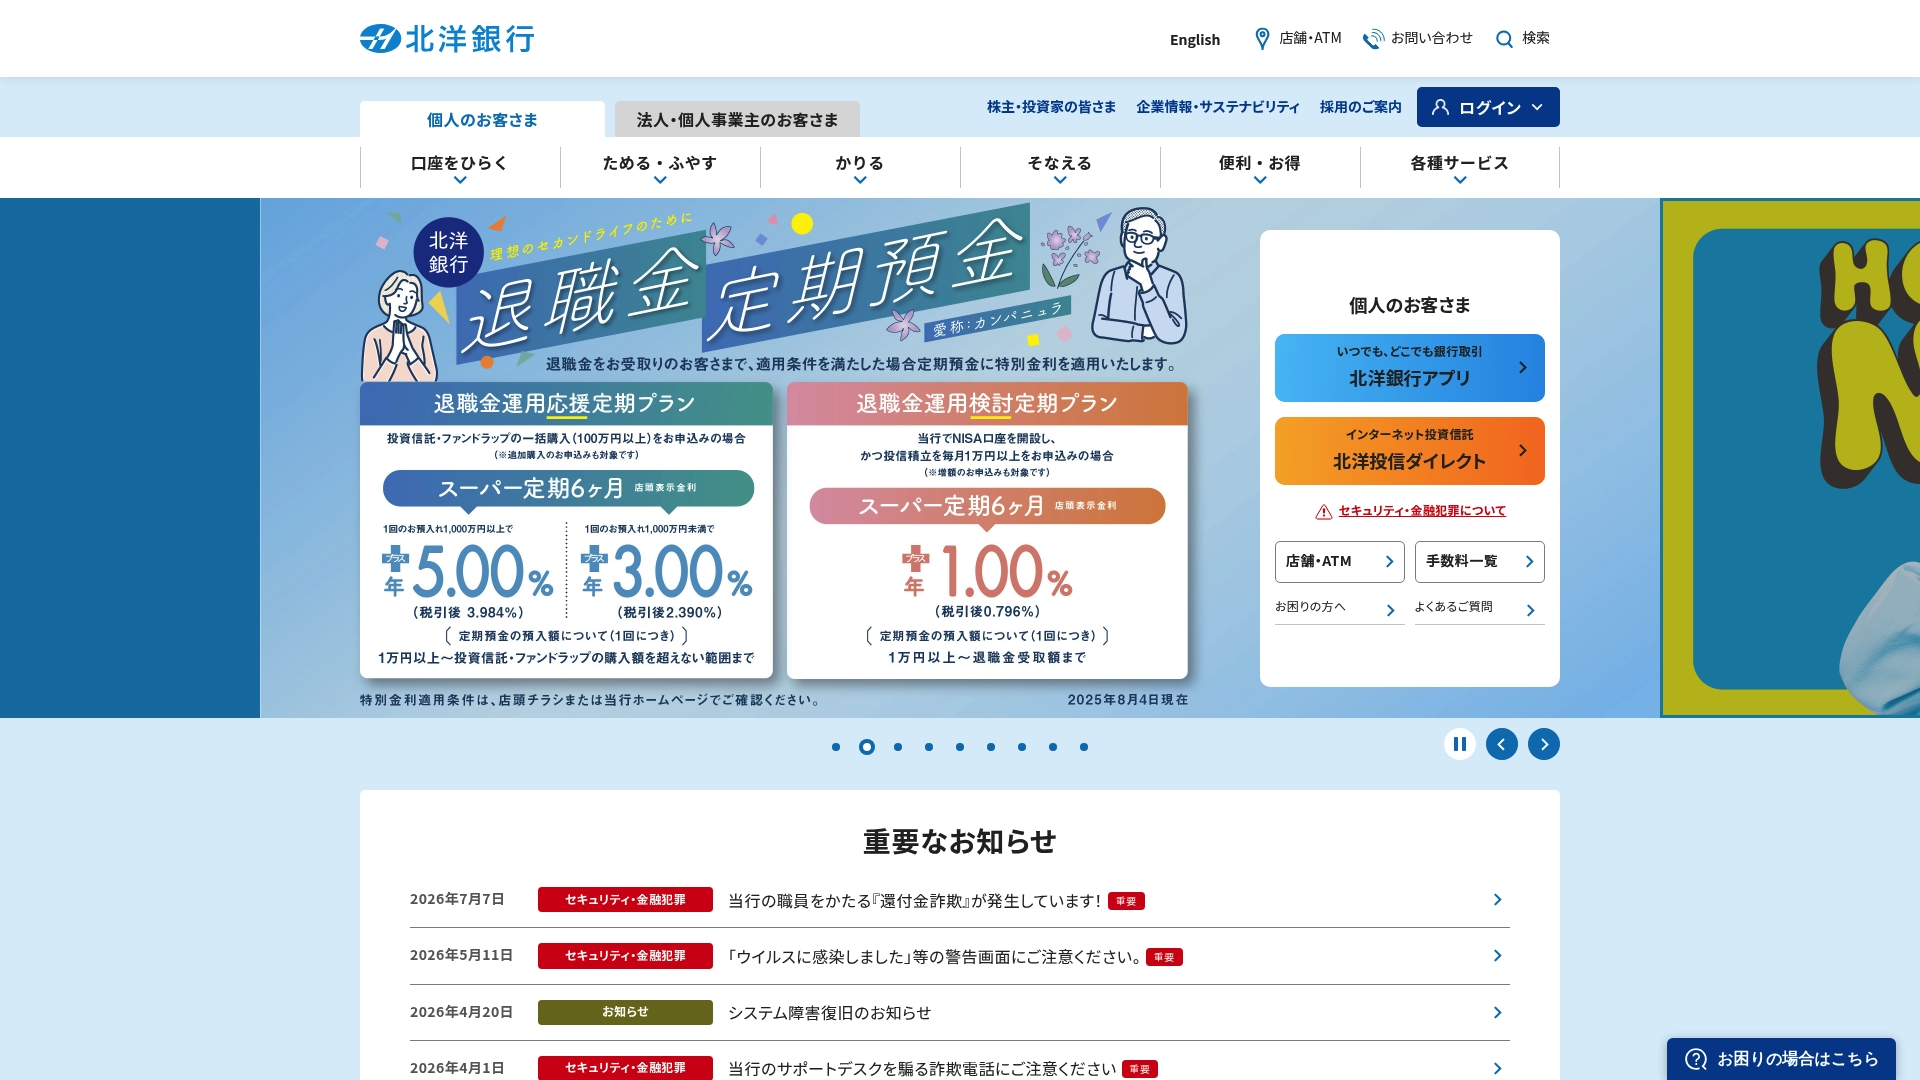Switch site language to English
Image resolution: width=1920 pixels, height=1080 pixels.
coord(1195,40)
